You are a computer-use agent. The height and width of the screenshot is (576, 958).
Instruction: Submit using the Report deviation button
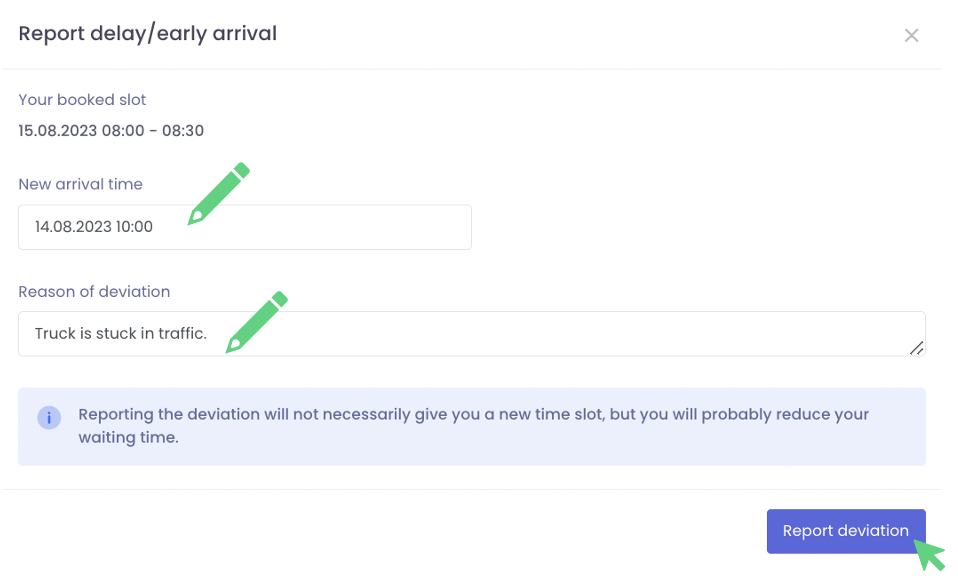click(845, 531)
